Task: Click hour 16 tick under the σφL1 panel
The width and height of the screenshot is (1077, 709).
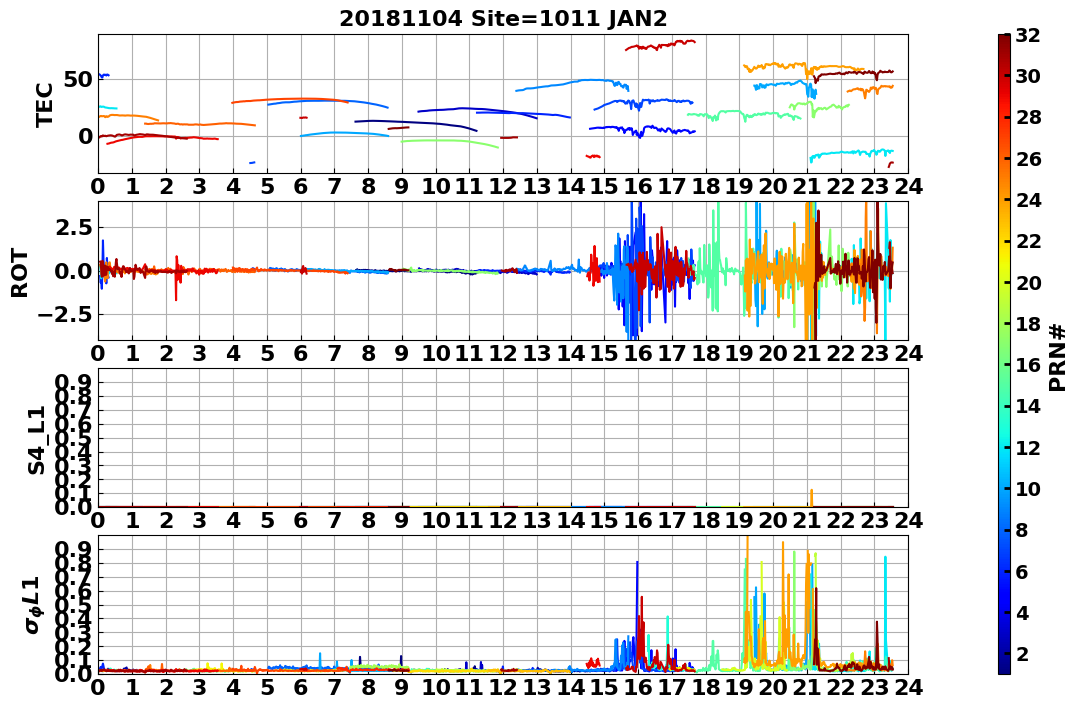Action: 638,687
